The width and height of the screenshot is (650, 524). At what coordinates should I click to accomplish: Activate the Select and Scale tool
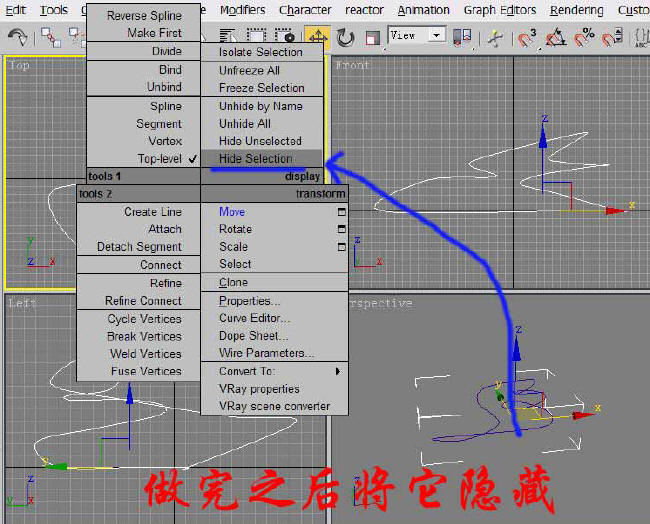pos(373,38)
